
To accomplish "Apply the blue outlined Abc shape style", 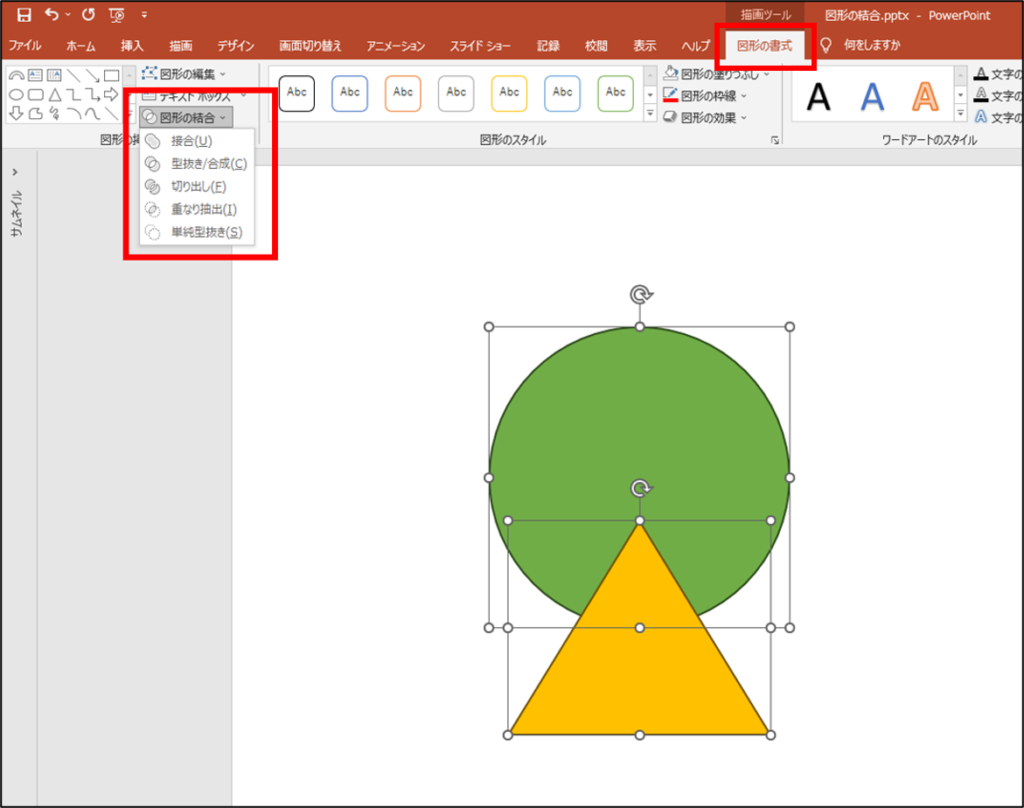I will [x=350, y=93].
